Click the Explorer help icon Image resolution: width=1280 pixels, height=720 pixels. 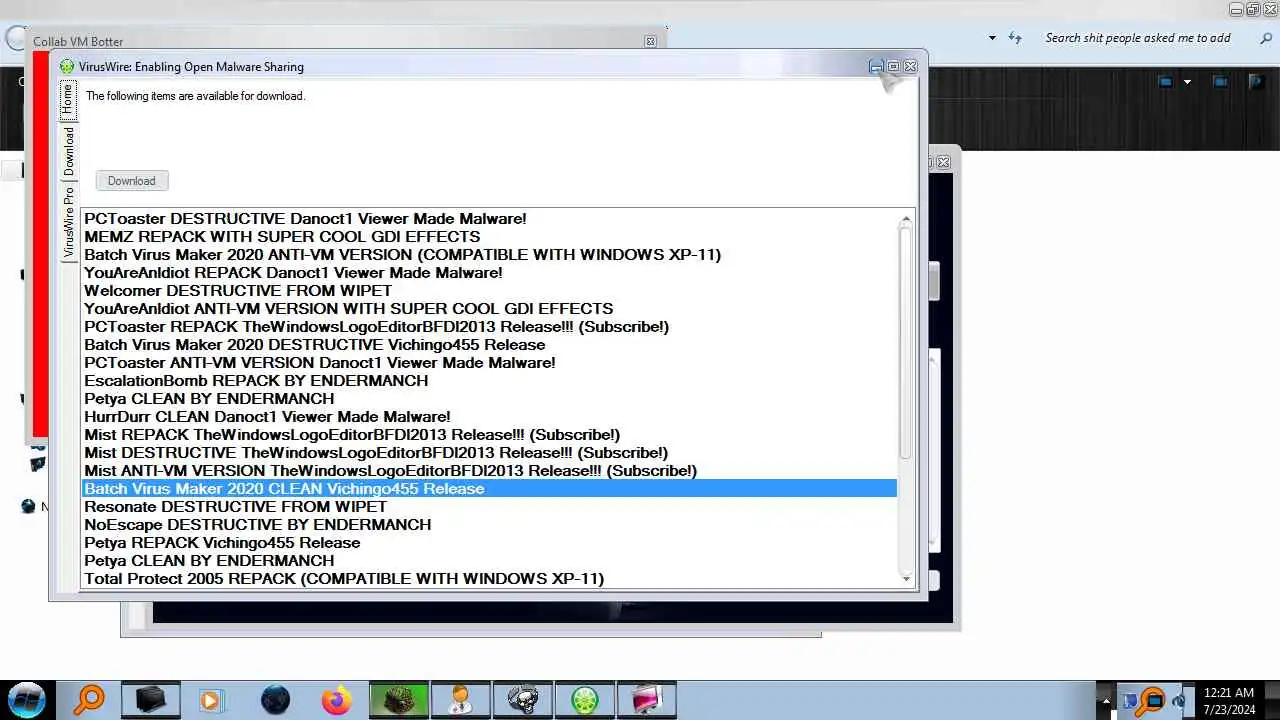[x=1257, y=82]
